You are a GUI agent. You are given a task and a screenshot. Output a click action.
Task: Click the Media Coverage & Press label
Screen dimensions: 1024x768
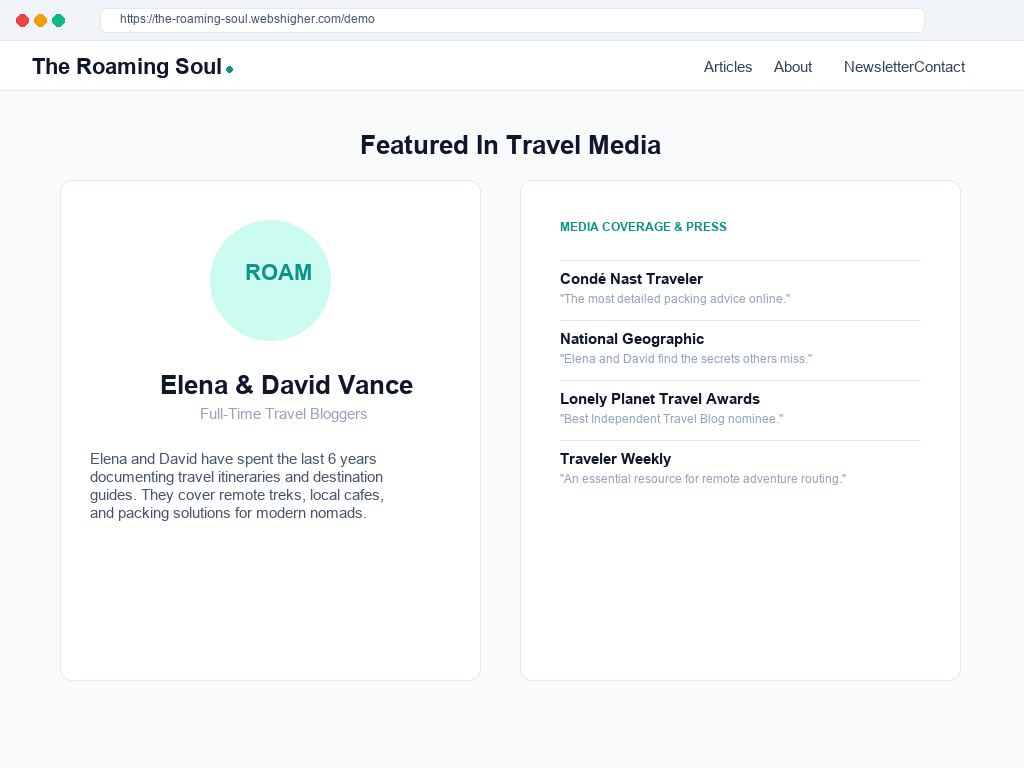coord(643,227)
